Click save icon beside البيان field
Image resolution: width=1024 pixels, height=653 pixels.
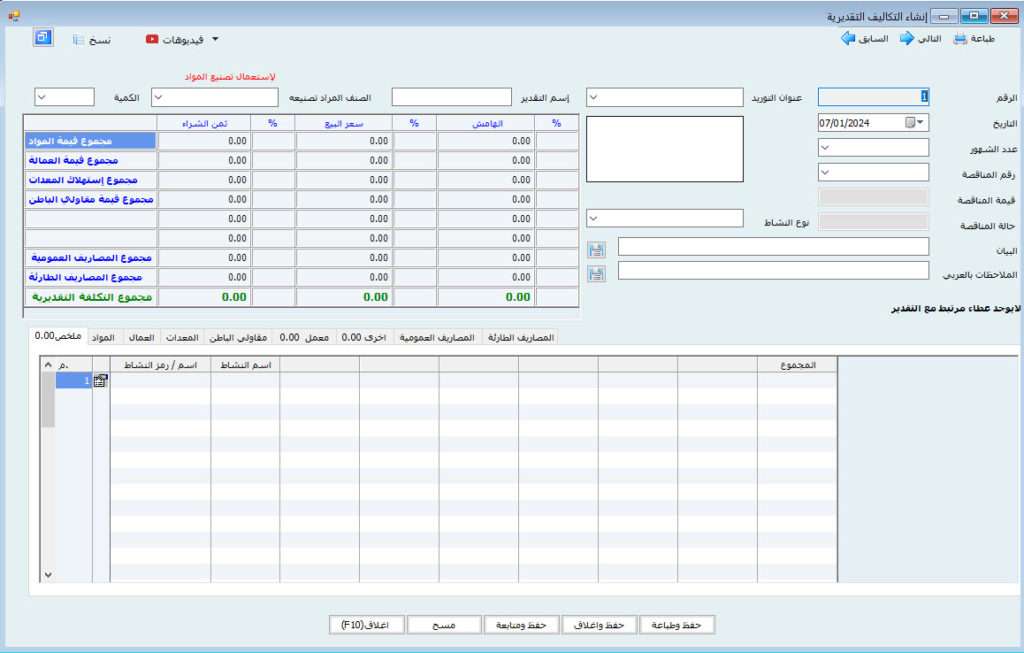point(597,247)
